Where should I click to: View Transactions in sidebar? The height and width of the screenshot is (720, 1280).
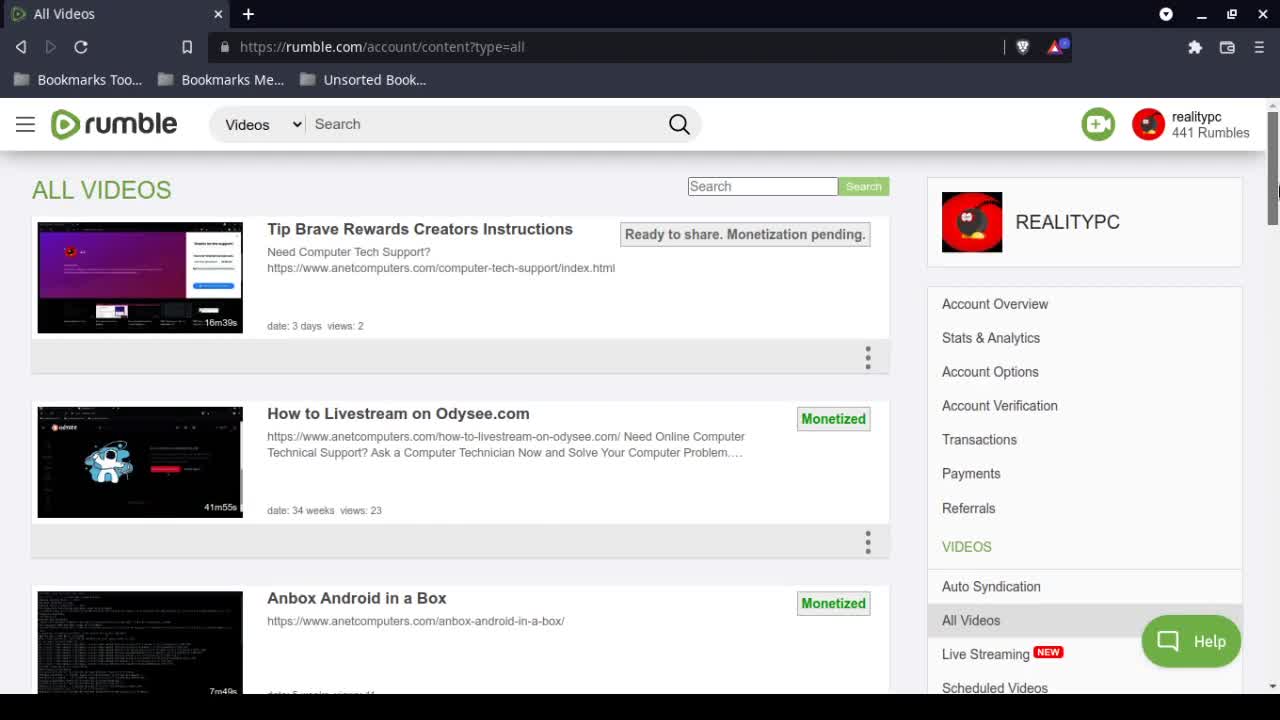tap(979, 440)
